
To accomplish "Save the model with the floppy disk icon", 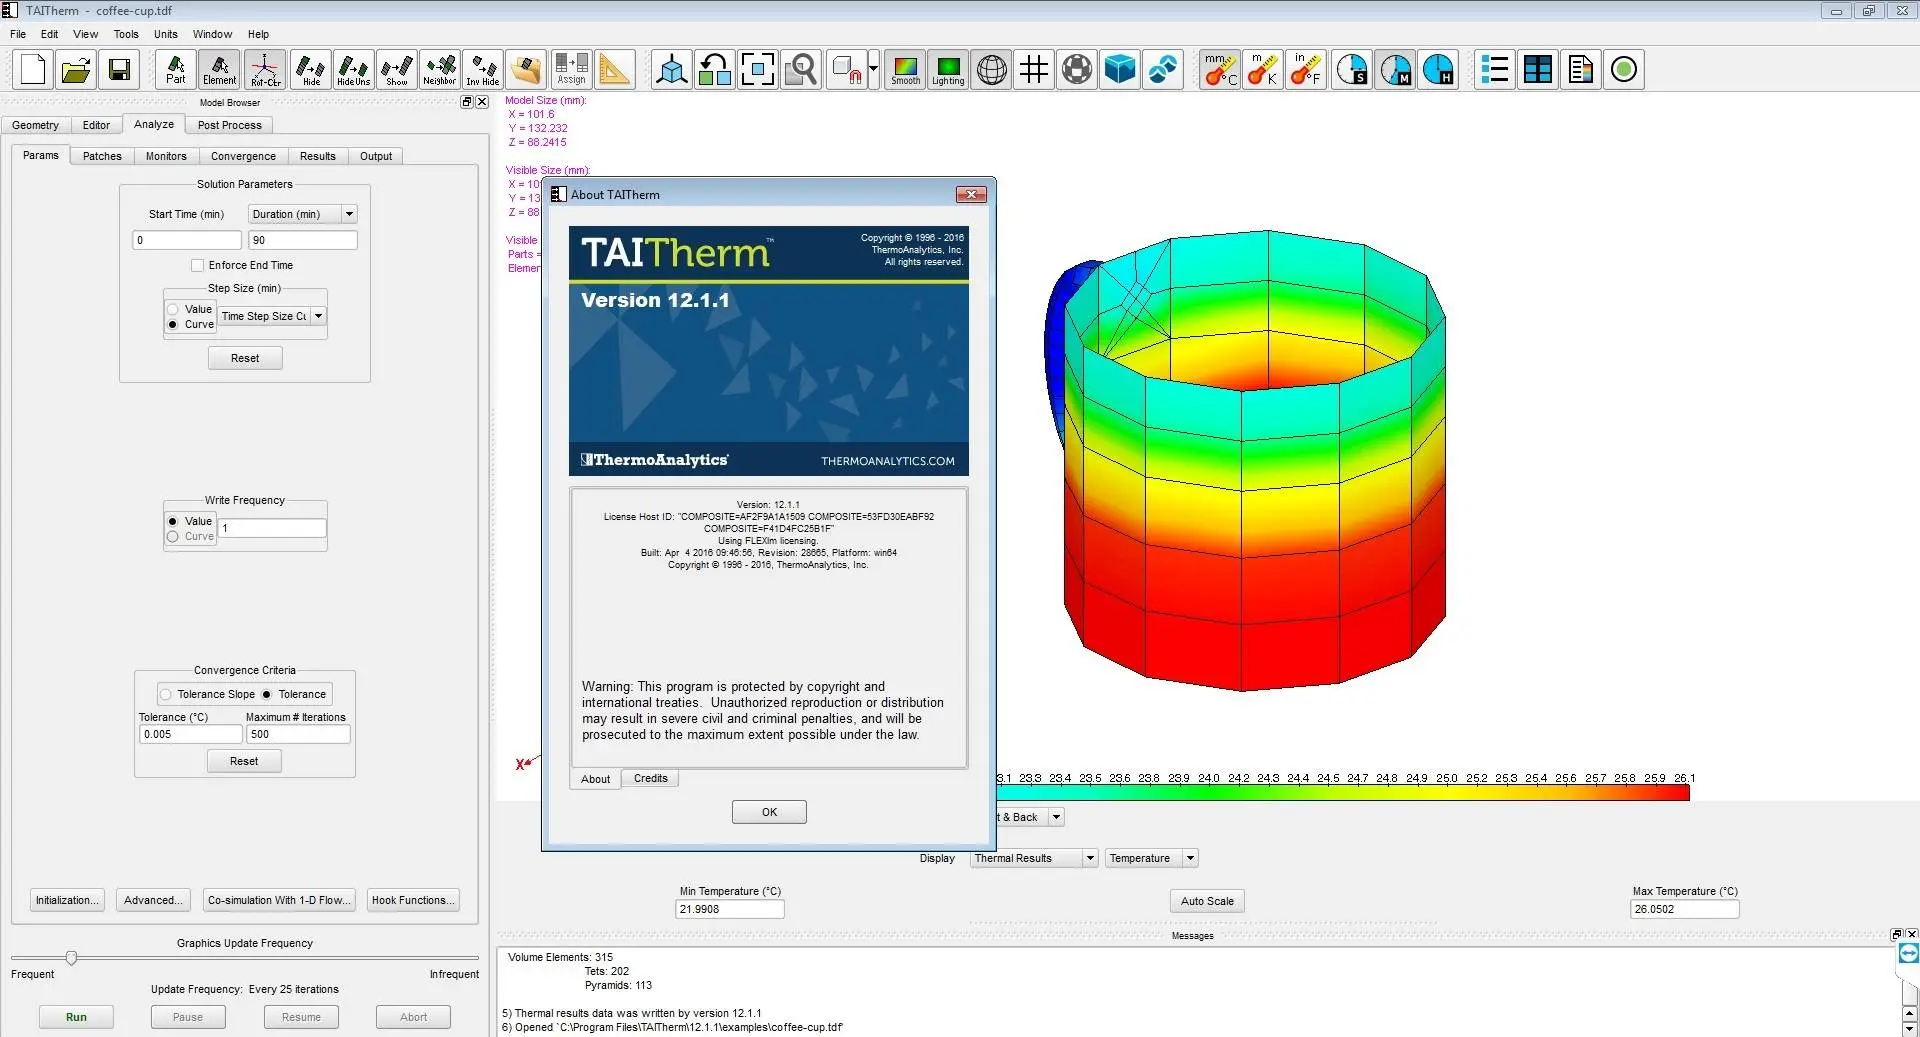I will (119, 70).
